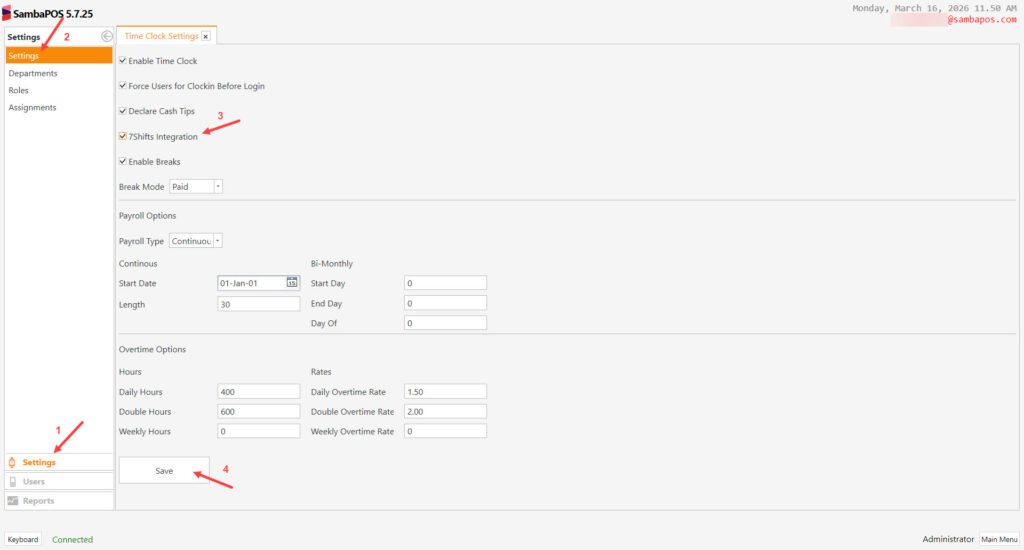
Task: Expand the Break Mode dropdown
Action: pyautogui.click(x=218, y=186)
